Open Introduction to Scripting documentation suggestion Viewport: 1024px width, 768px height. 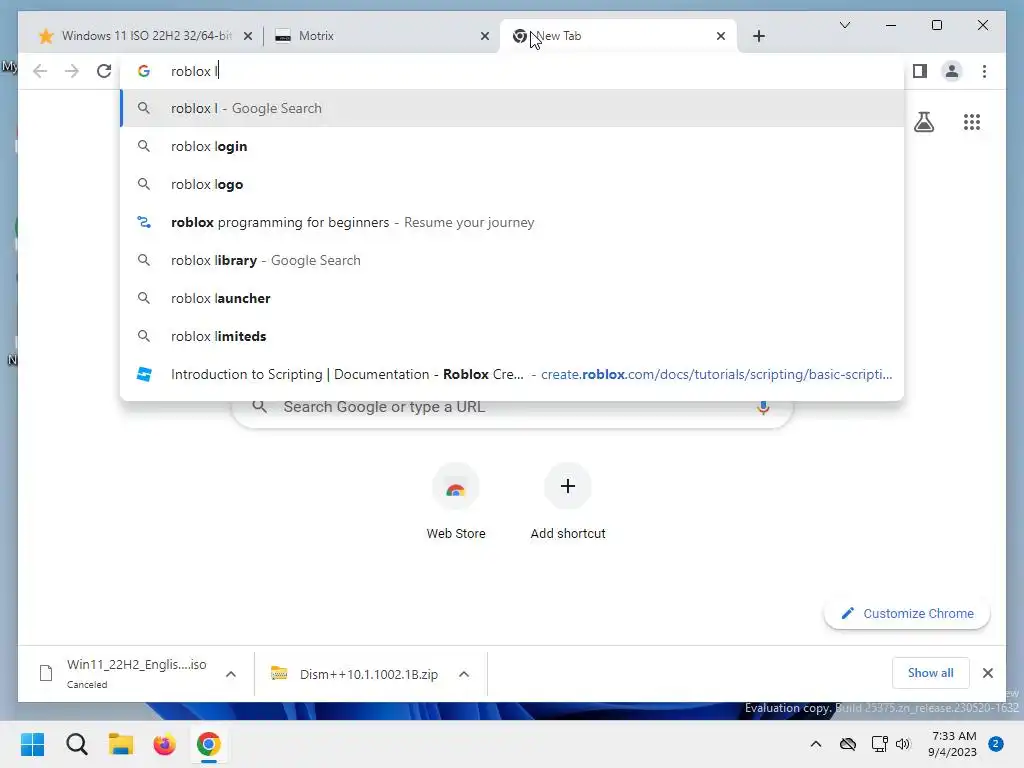coord(512,374)
